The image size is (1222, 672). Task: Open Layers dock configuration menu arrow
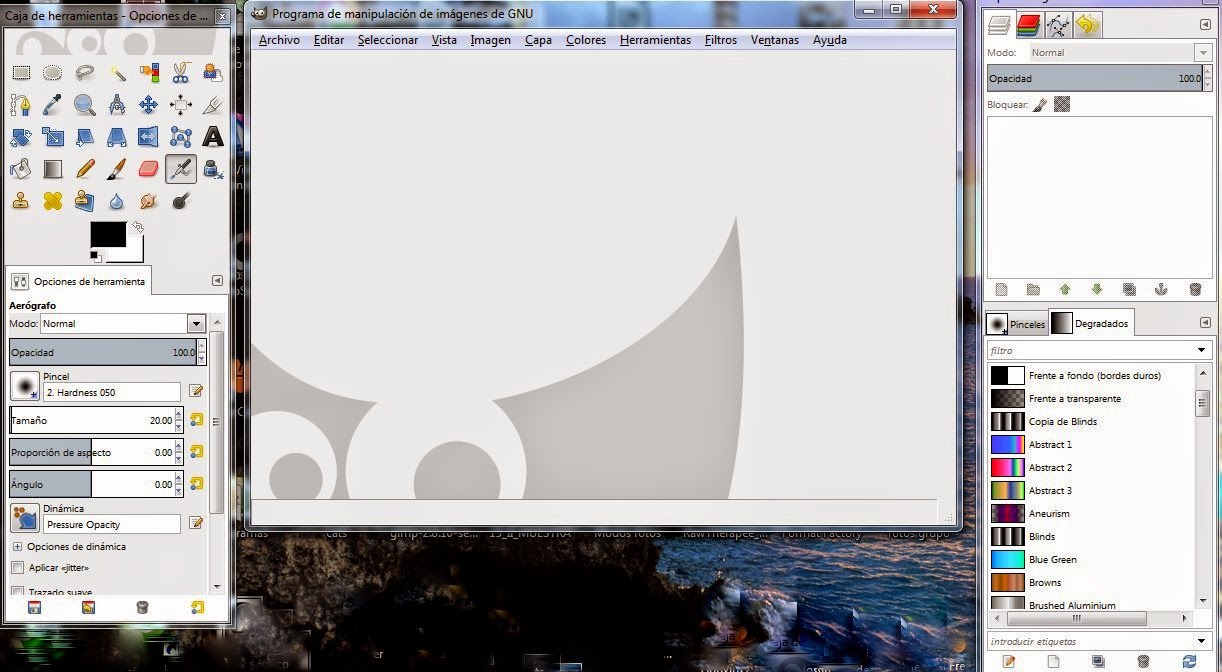(1205, 24)
